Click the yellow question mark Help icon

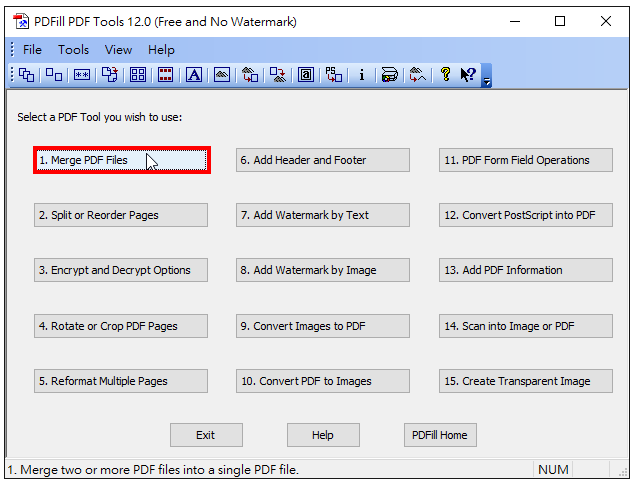445,75
